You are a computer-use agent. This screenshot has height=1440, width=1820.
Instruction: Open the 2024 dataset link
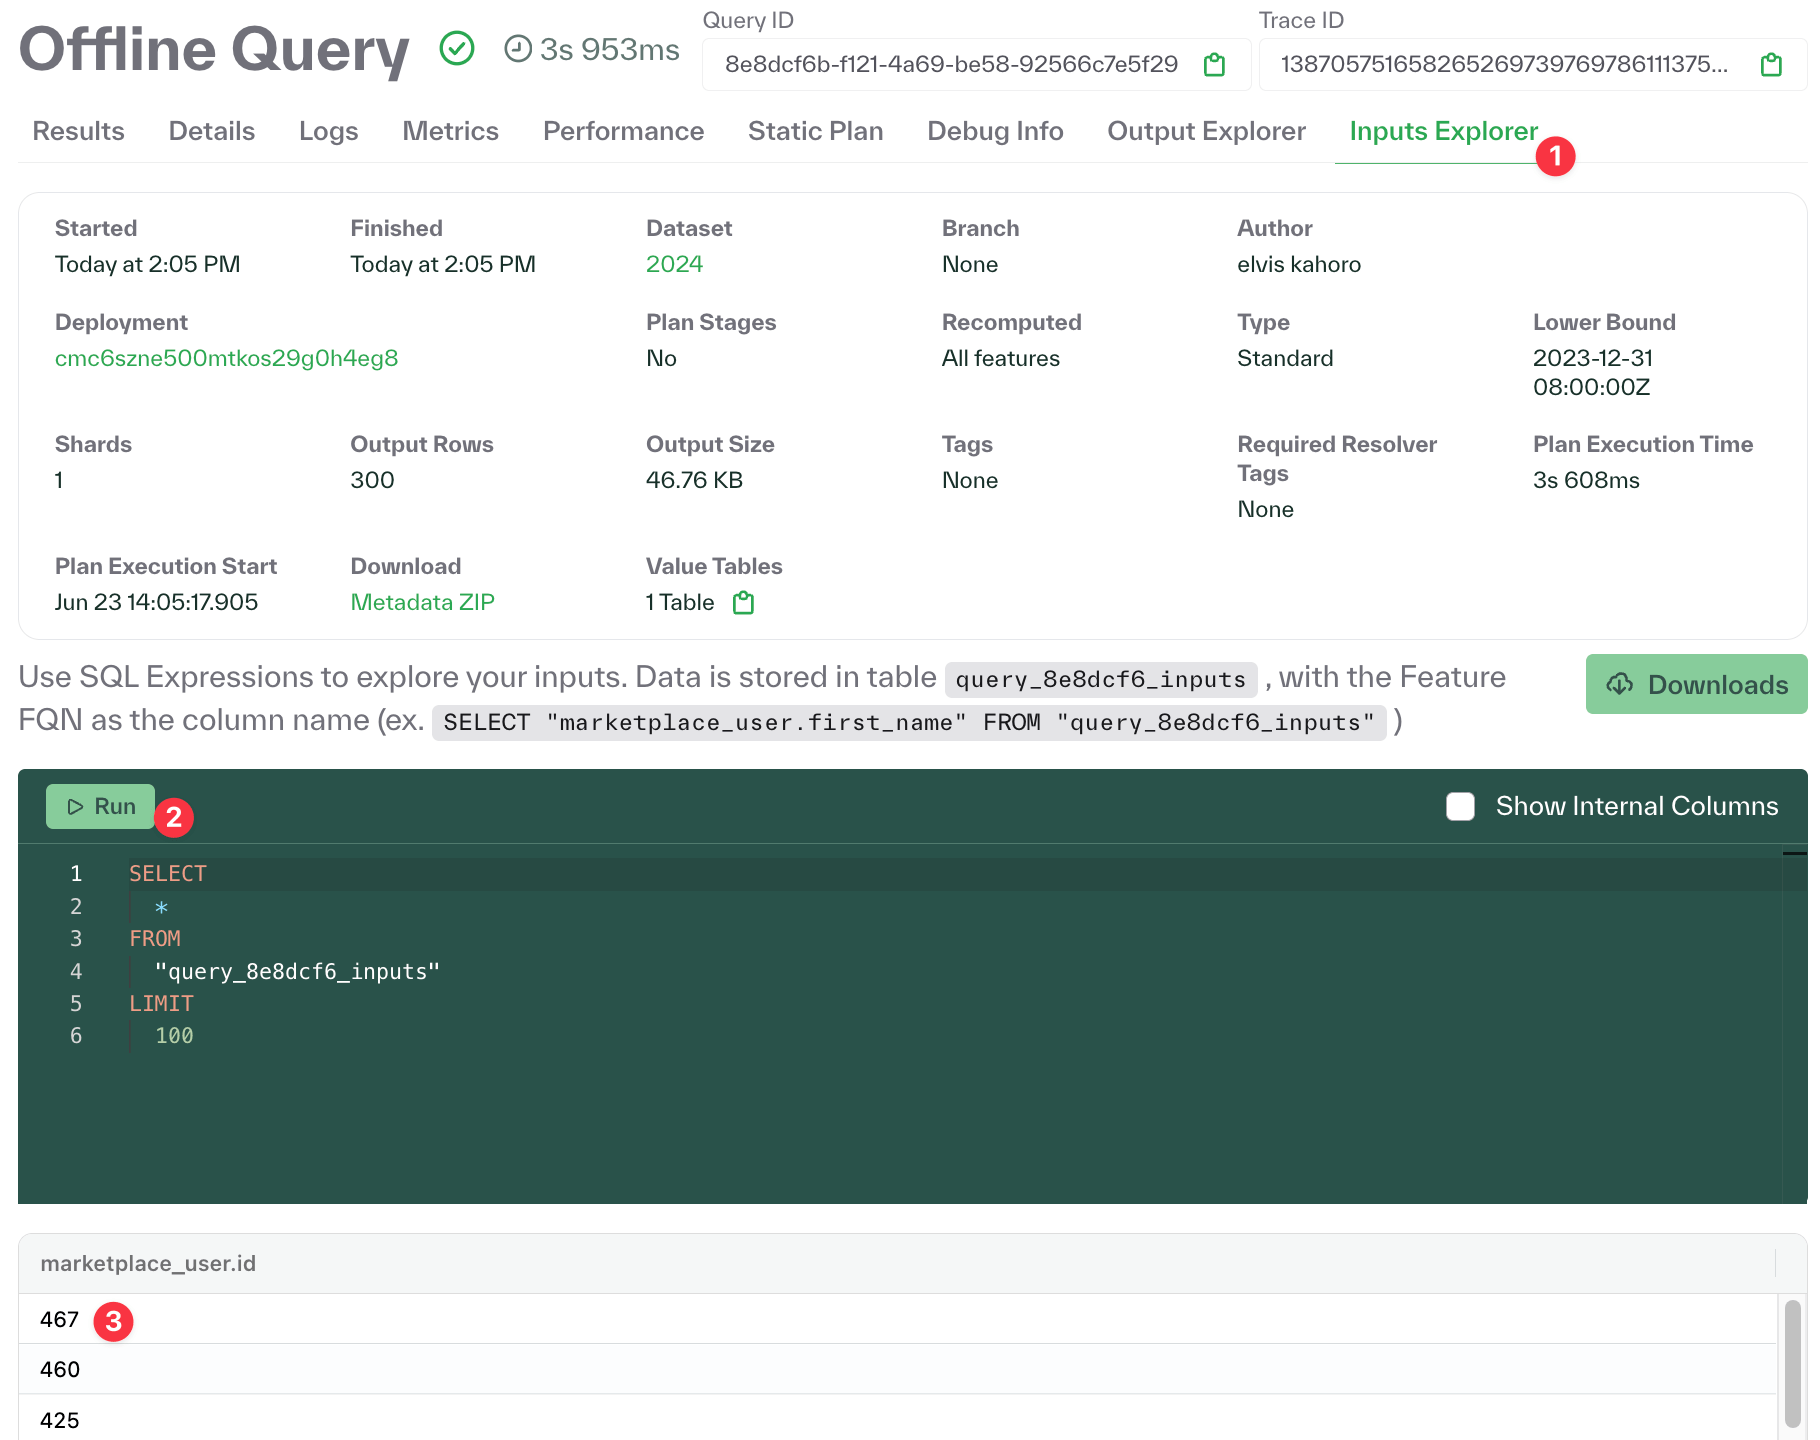674,264
